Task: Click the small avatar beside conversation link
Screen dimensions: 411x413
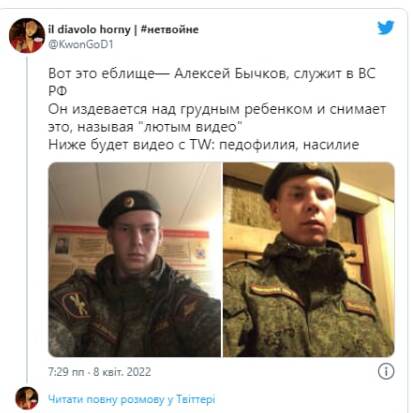Action: 27,398
